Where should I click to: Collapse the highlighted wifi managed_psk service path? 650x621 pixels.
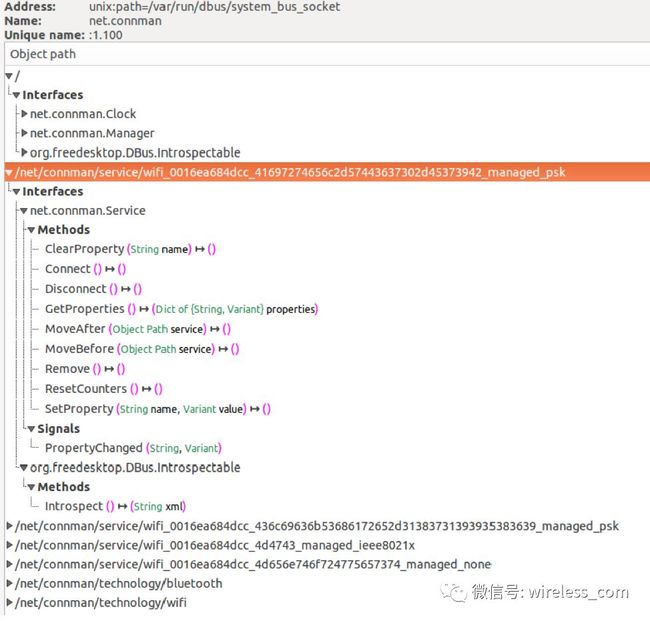point(9,172)
